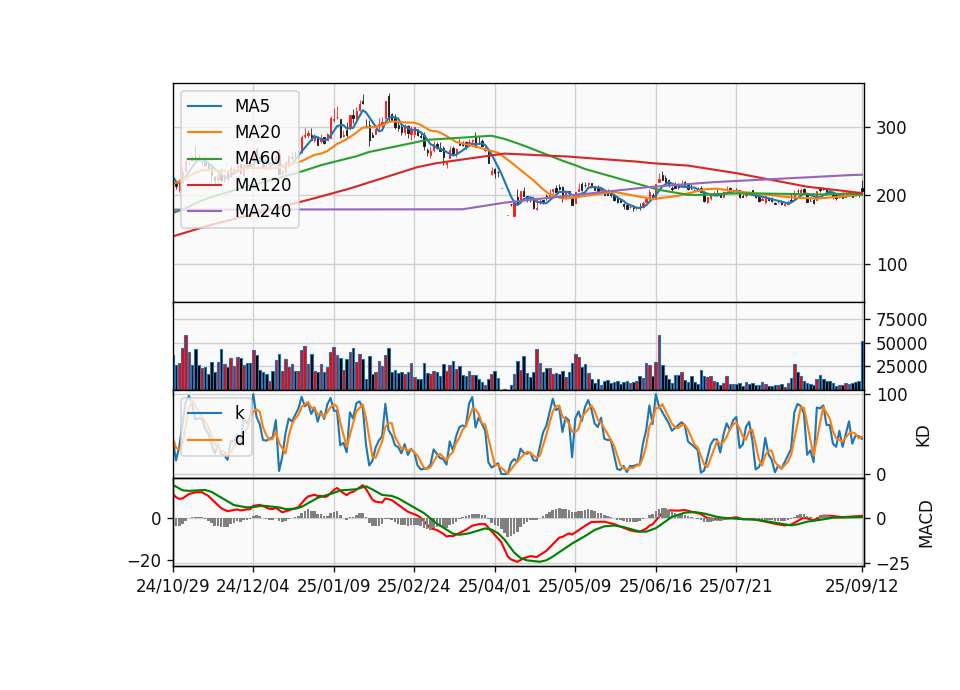Click the MA20 legend label
Viewport: 960px width, 690px height.
(x=257, y=132)
